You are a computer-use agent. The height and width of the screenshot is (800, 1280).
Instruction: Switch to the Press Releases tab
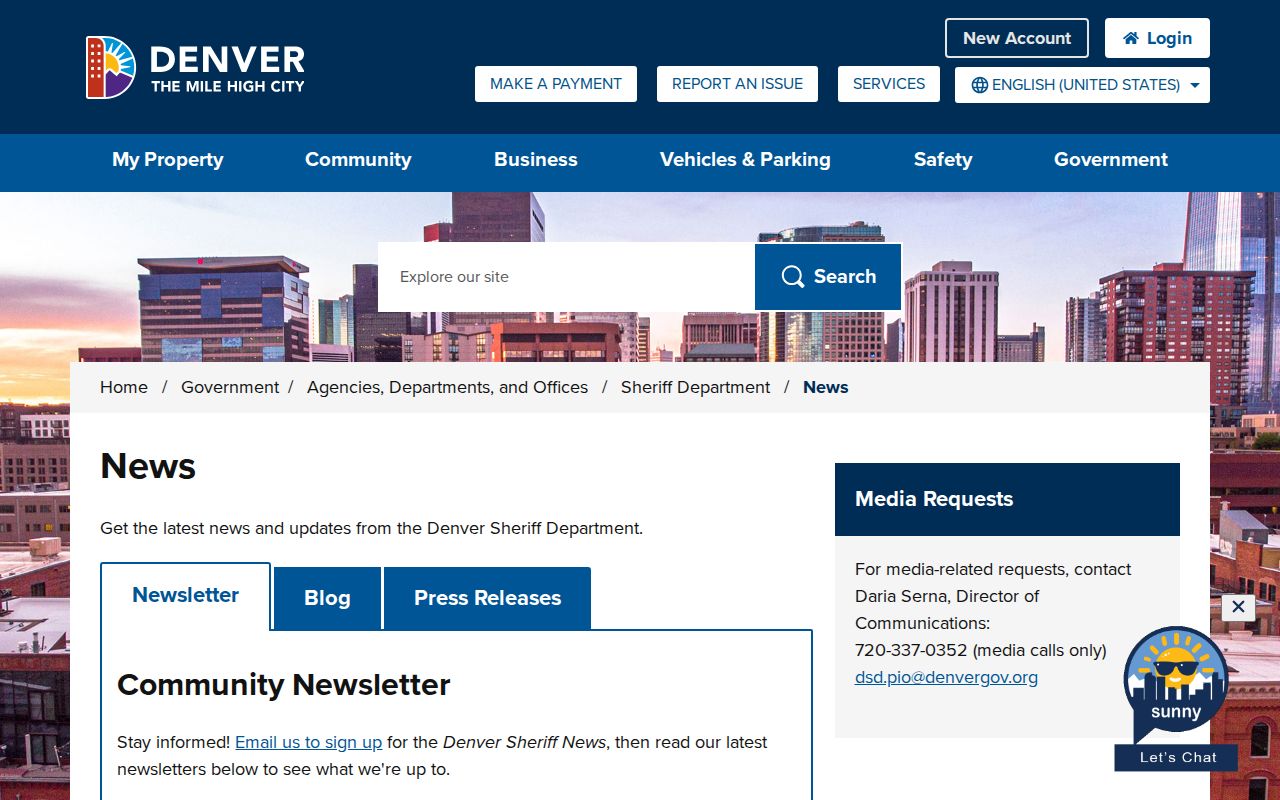pos(487,598)
